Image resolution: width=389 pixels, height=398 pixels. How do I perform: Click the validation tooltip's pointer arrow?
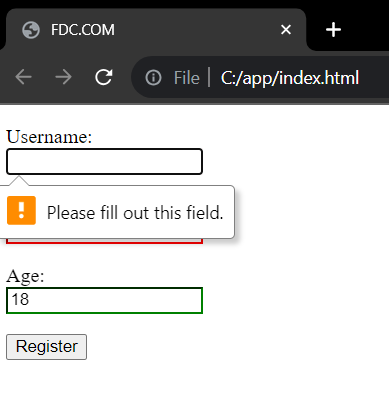coord(19,181)
